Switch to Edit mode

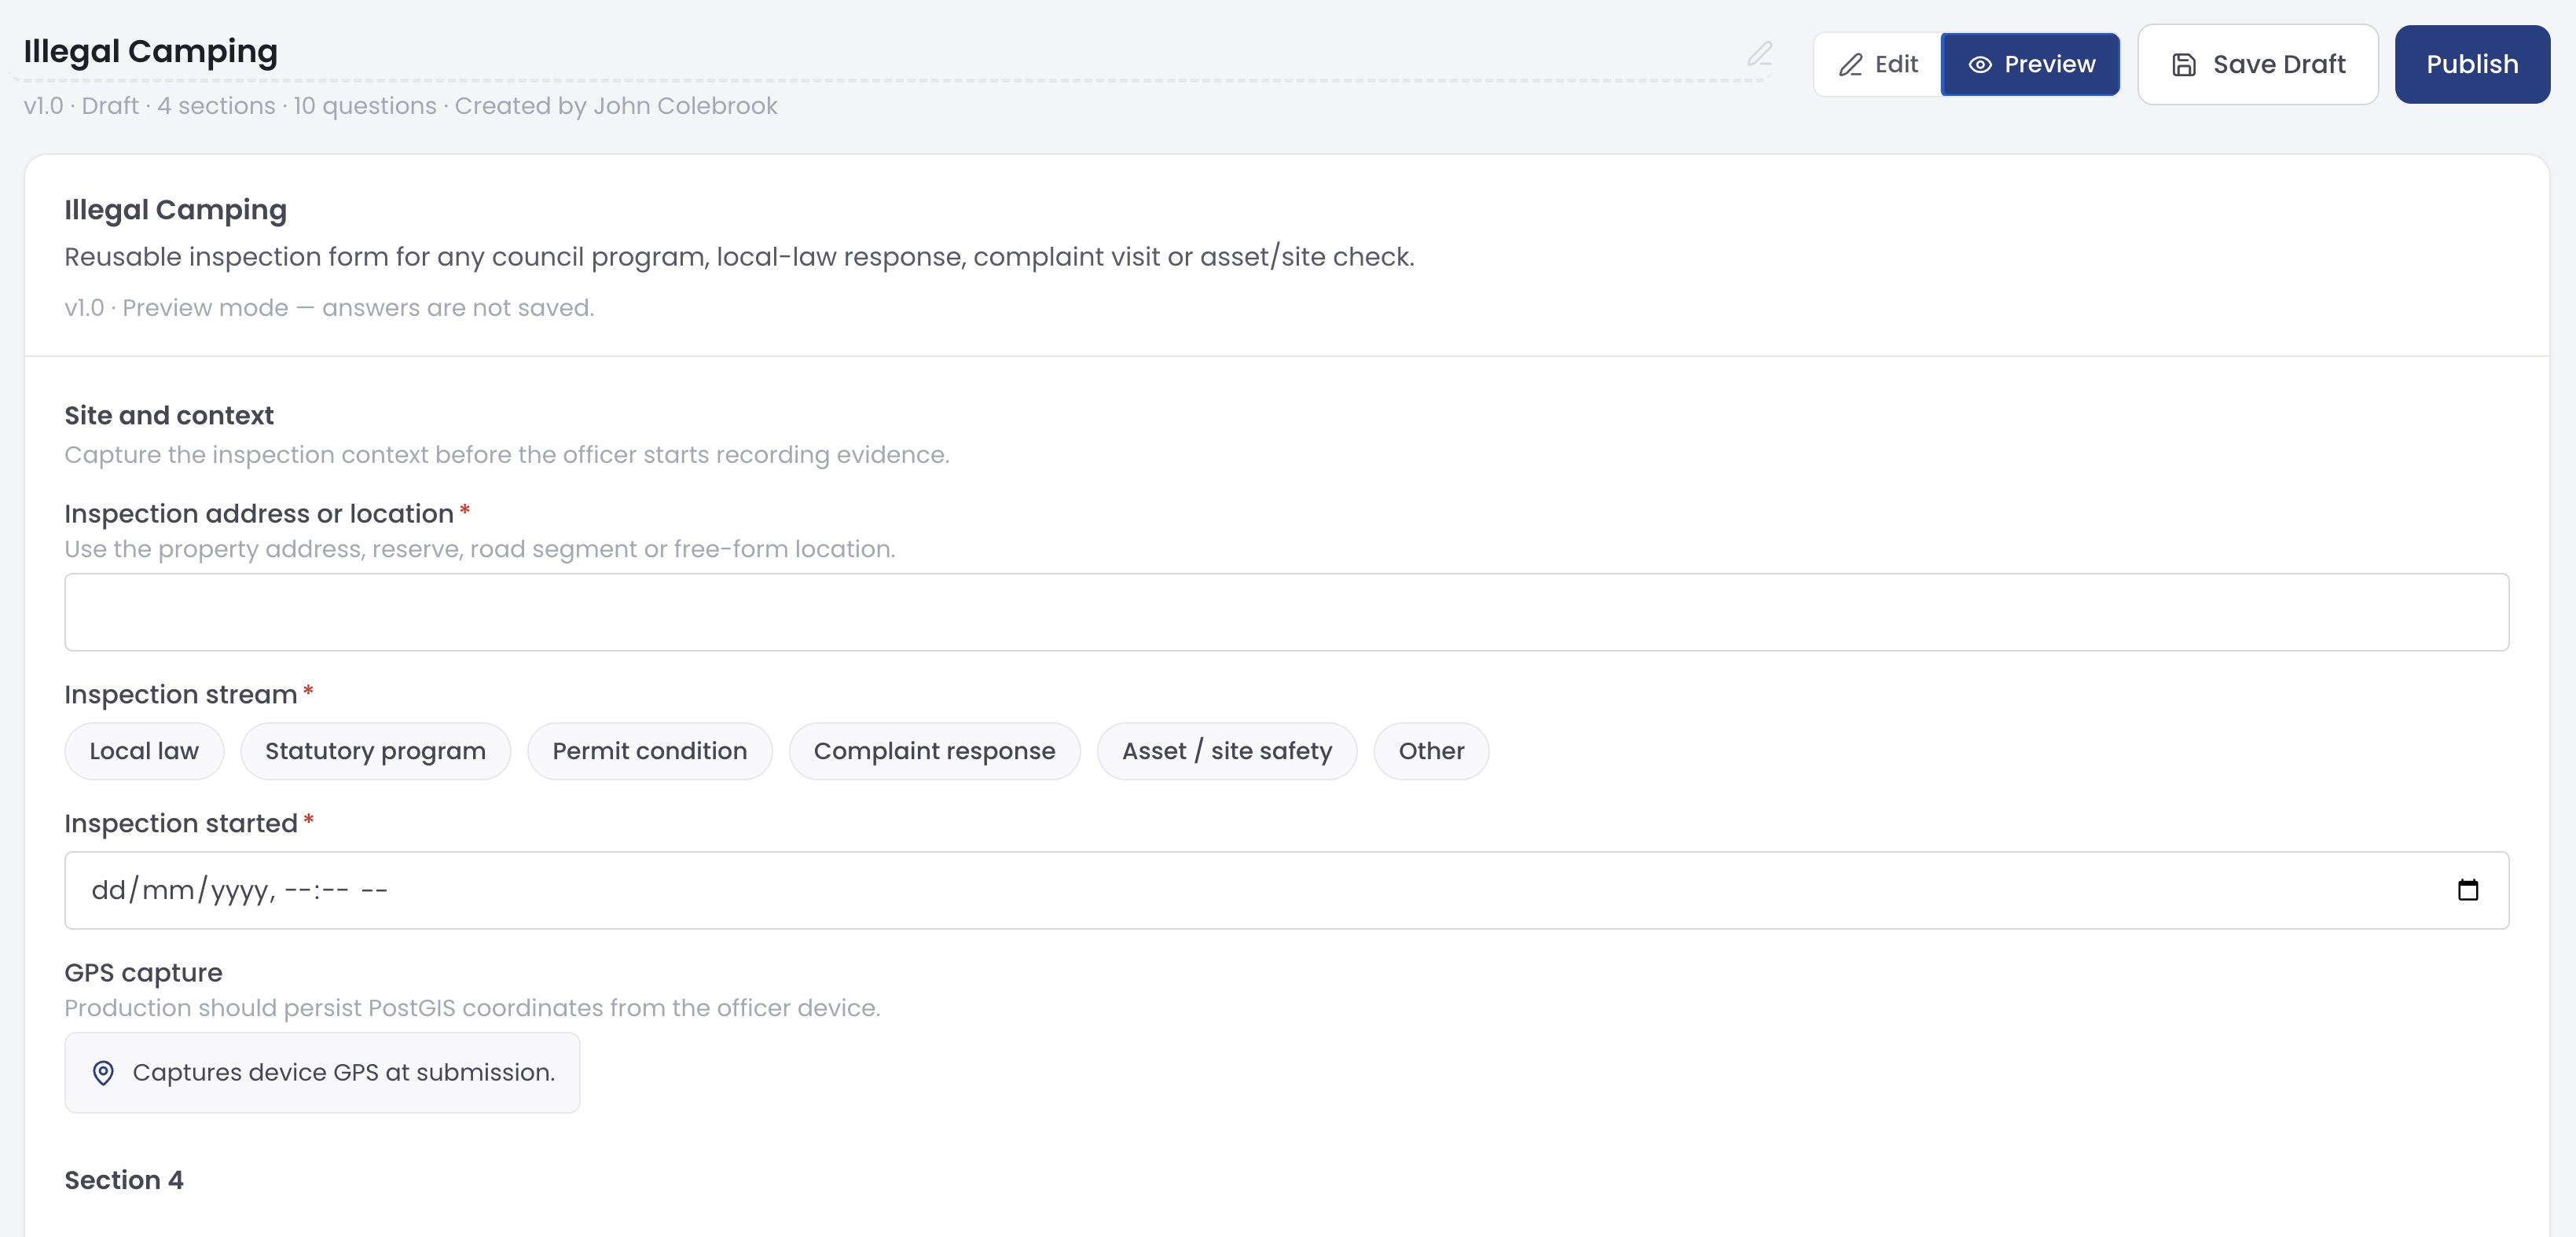click(1877, 65)
